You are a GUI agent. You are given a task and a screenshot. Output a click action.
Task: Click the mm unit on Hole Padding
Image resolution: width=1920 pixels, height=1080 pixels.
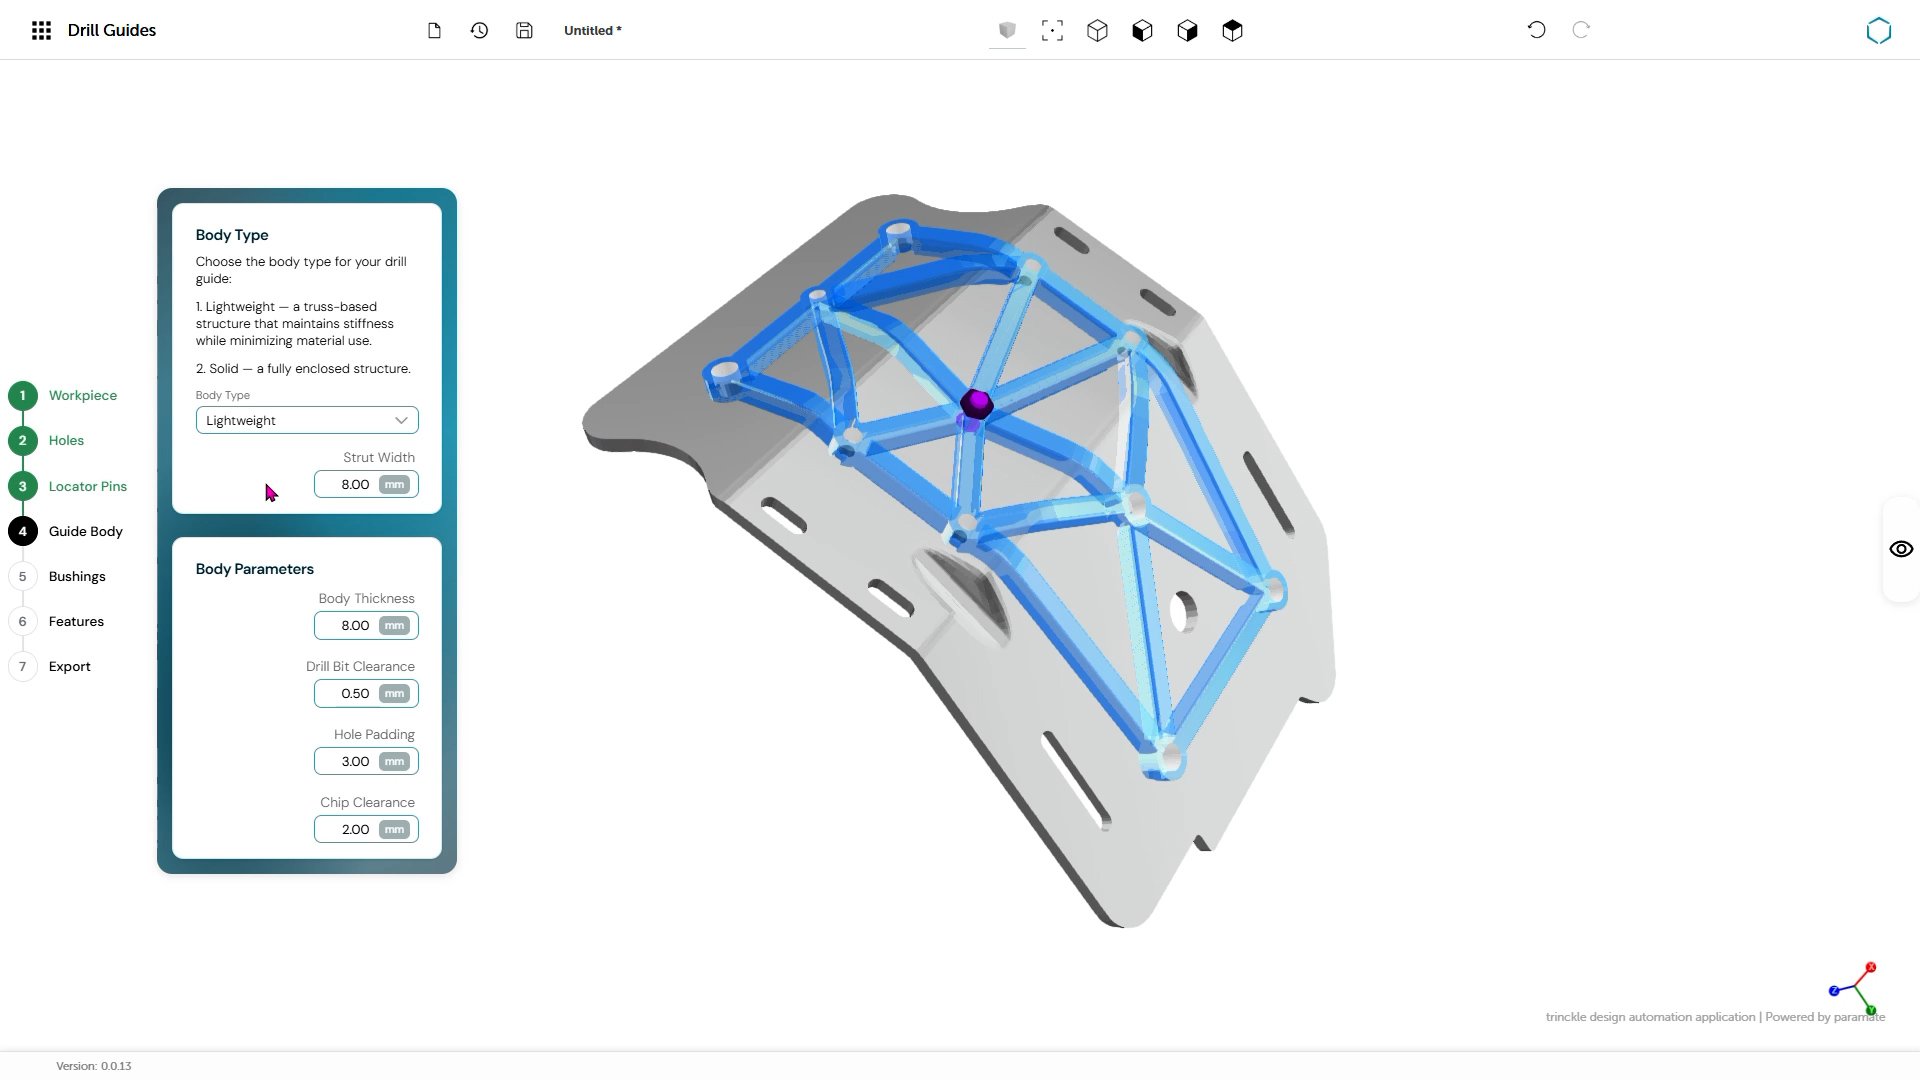pos(395,762)
